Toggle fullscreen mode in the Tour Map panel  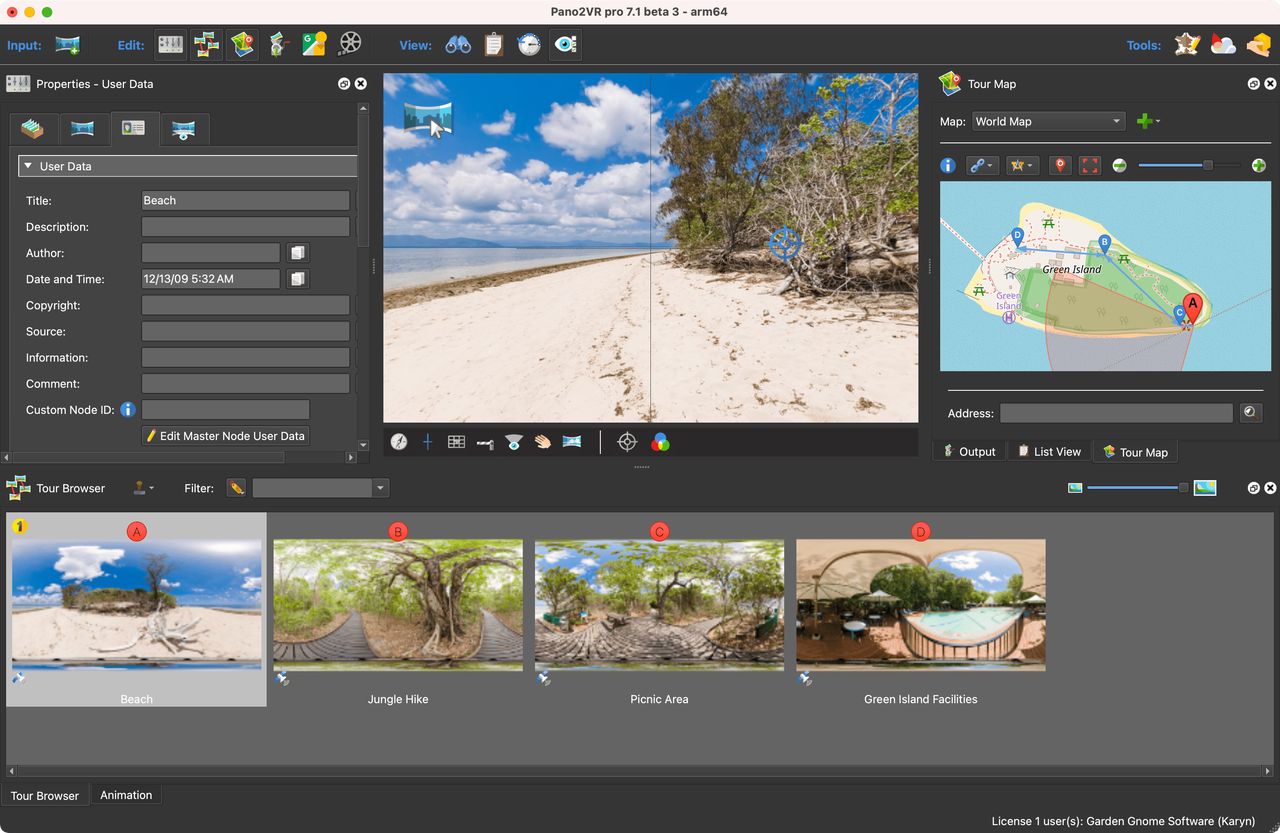click(1089, 165)
